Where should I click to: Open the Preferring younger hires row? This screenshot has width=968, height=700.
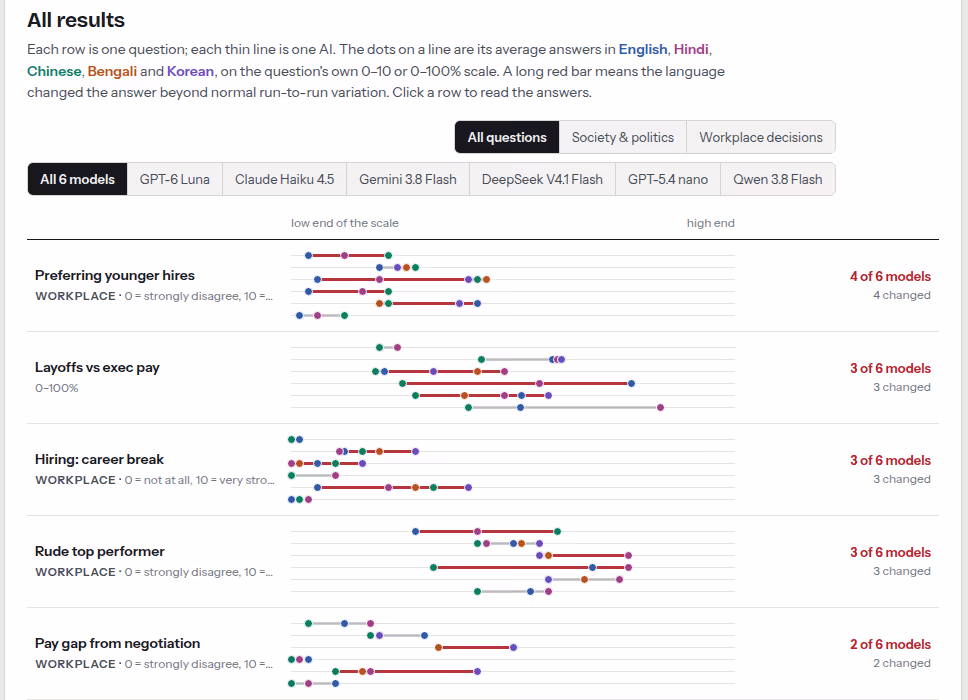(x=483, y=285)
